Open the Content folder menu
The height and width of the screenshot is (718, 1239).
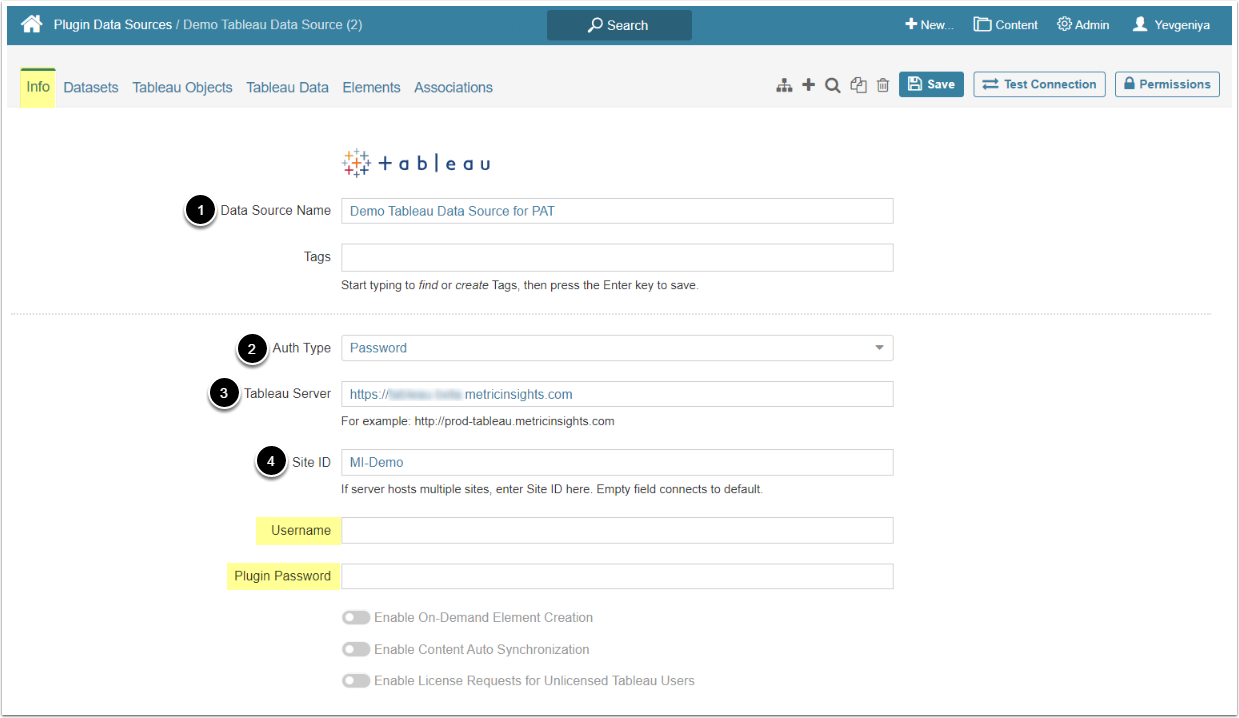point(1006,25)
